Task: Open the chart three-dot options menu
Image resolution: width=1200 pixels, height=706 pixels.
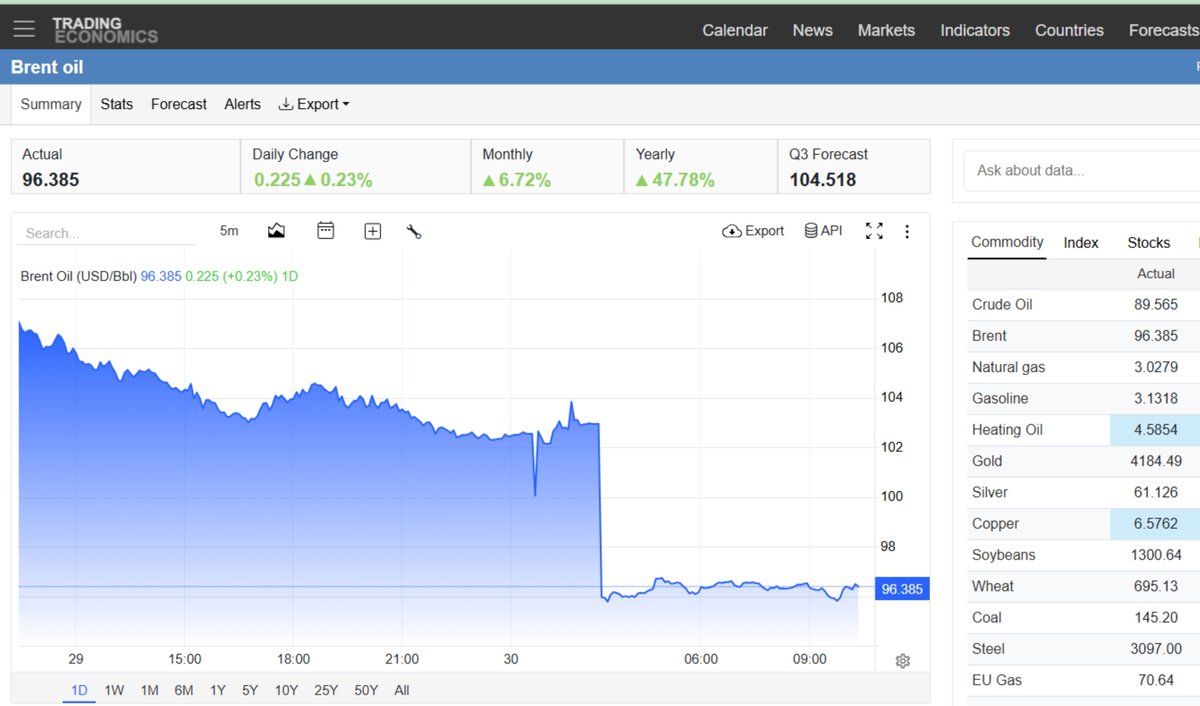Action: (x=907, y=231)
